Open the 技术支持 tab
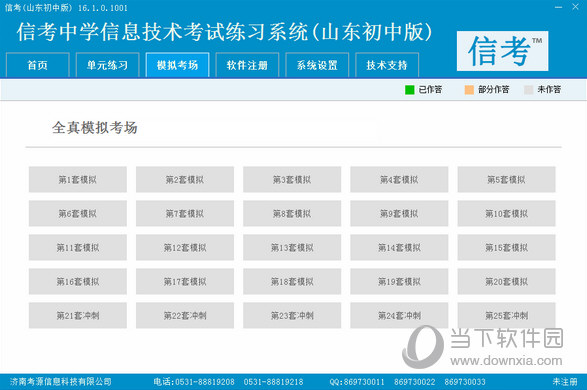 387,65
